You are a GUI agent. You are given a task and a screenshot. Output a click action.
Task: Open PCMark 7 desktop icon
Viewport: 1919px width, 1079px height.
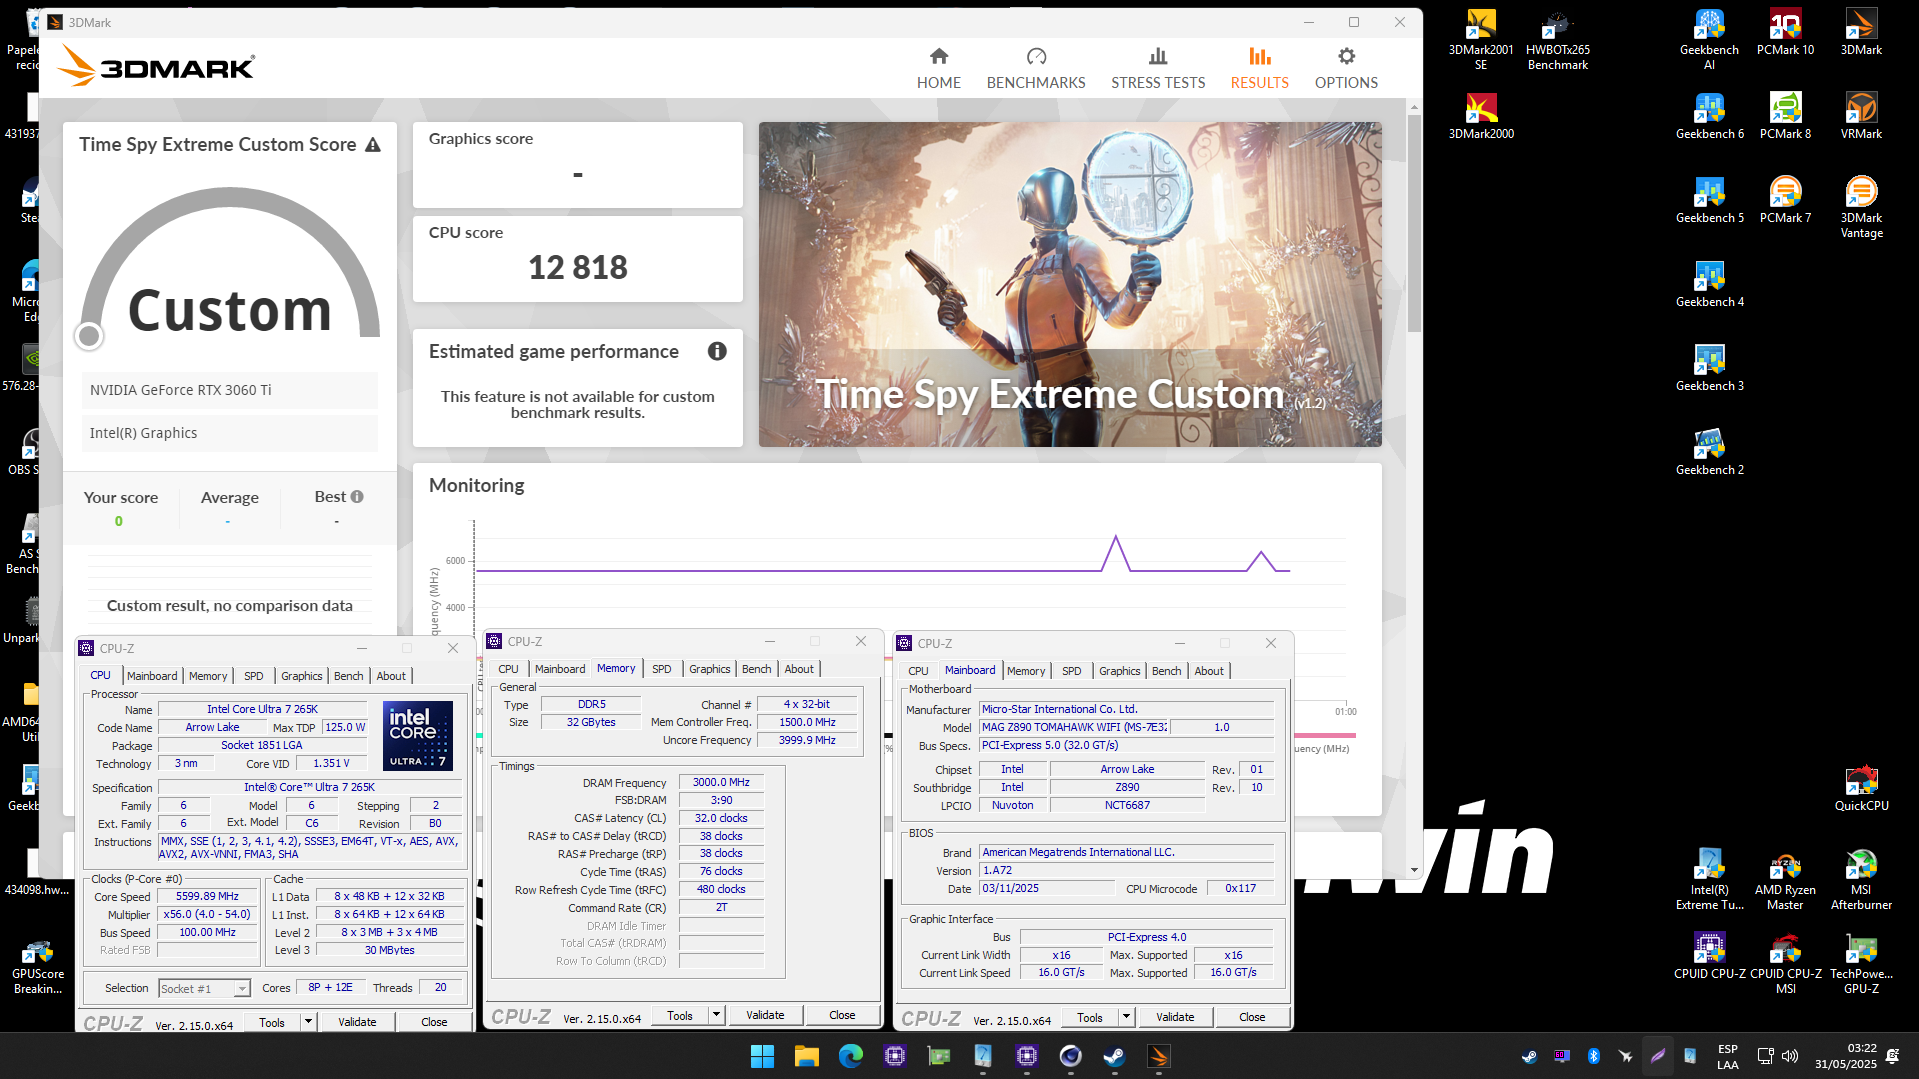coord(1785,200)
